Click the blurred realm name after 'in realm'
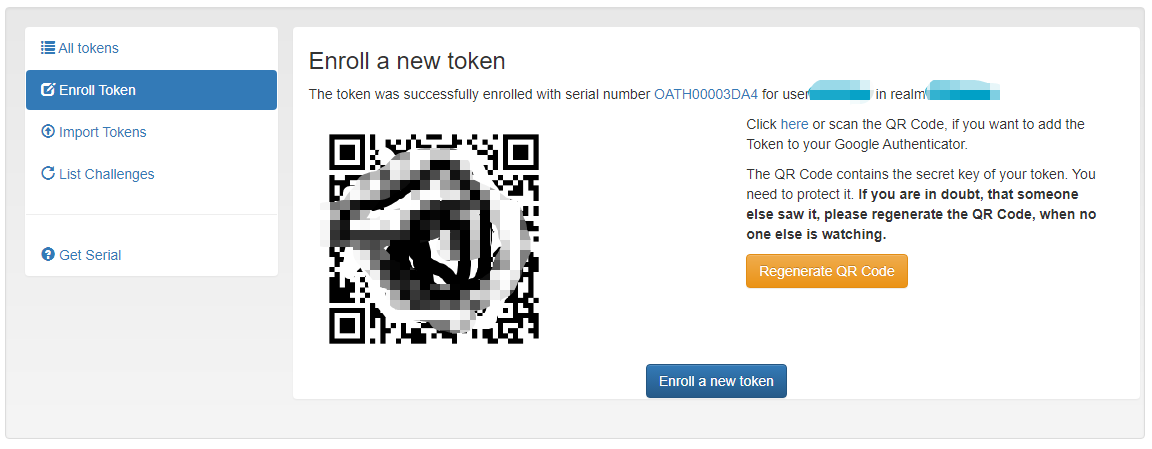The width and height of the screenshot is (1152, 449). [963, 91]
